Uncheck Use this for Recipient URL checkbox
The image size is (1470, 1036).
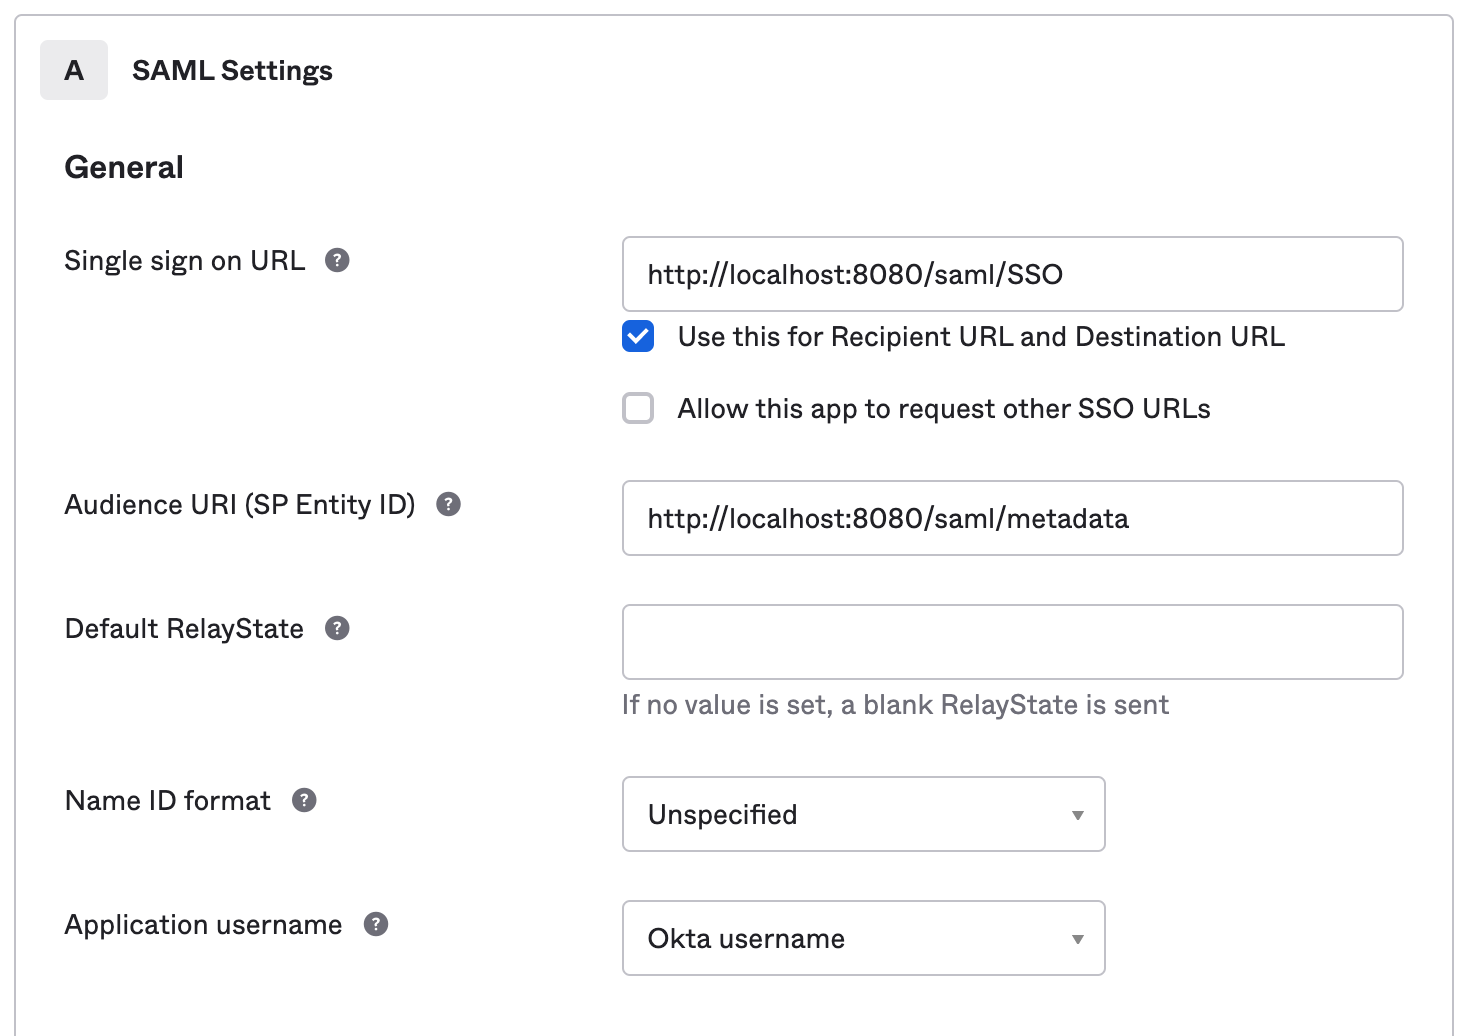click(638, 337)
